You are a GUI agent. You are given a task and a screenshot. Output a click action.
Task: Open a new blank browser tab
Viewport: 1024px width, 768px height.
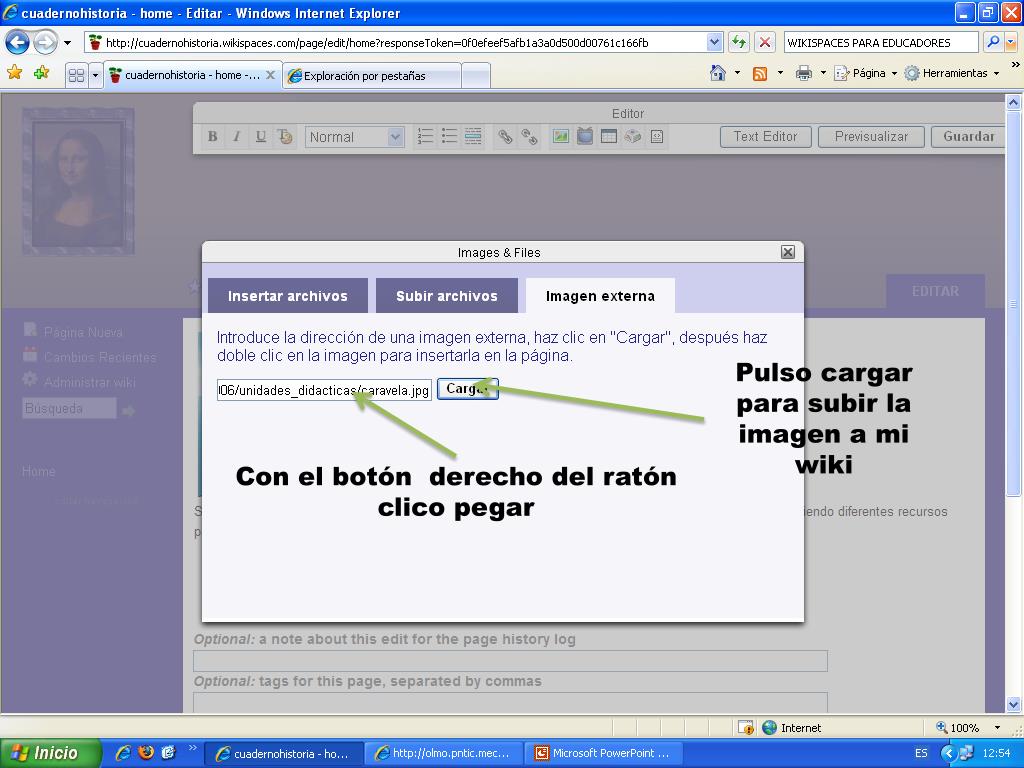(x=476, y=76)
